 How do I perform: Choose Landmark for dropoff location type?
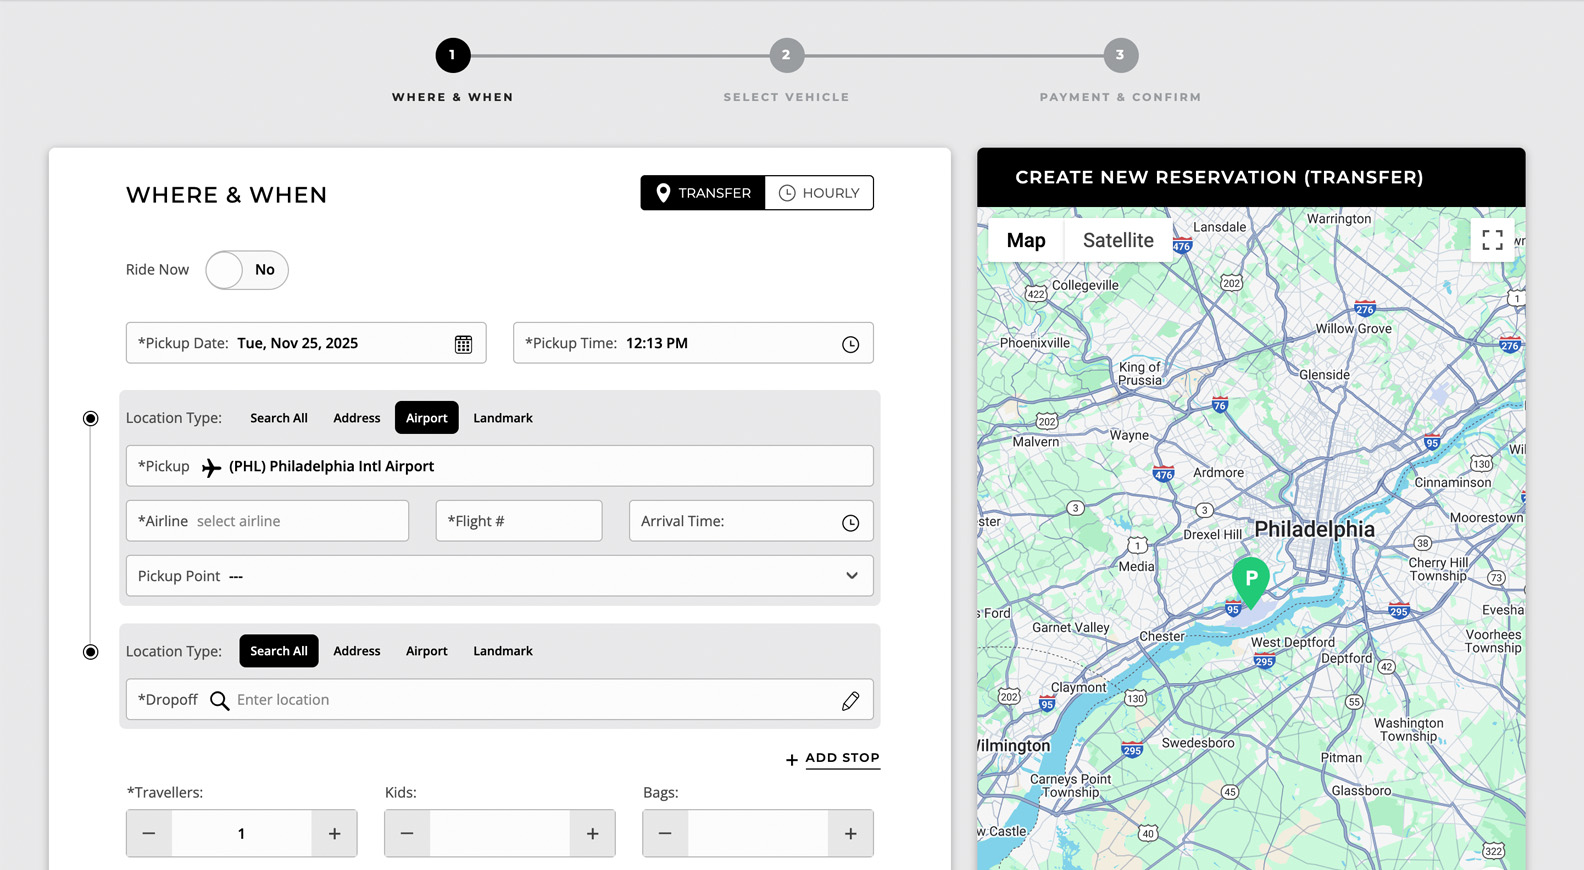[503, 651]
